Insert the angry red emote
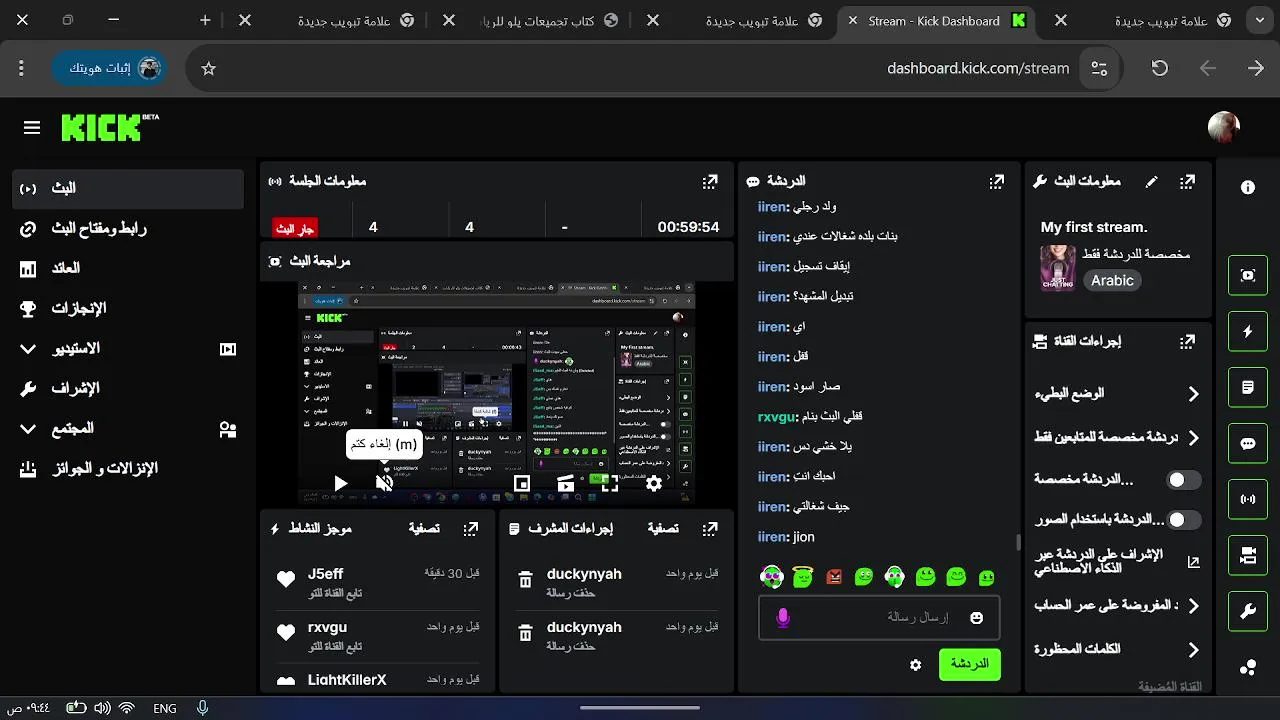The image size is (1280, 720). click(834, 576)
